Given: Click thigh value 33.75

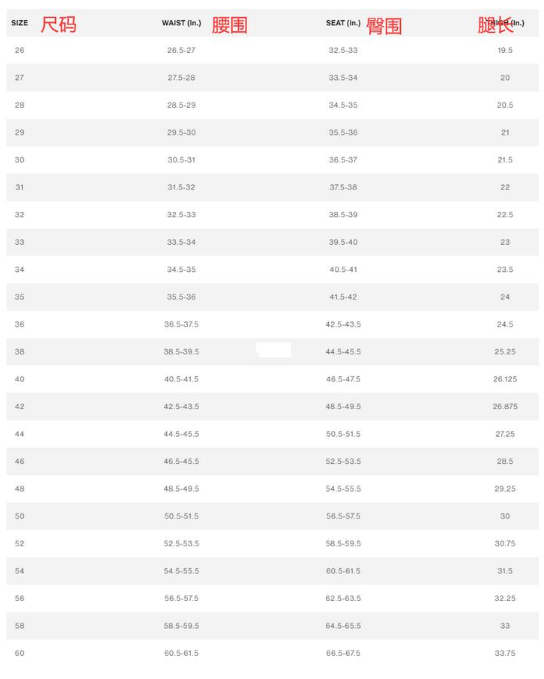Looking at the screenshot, I should (x=505, y=653).
